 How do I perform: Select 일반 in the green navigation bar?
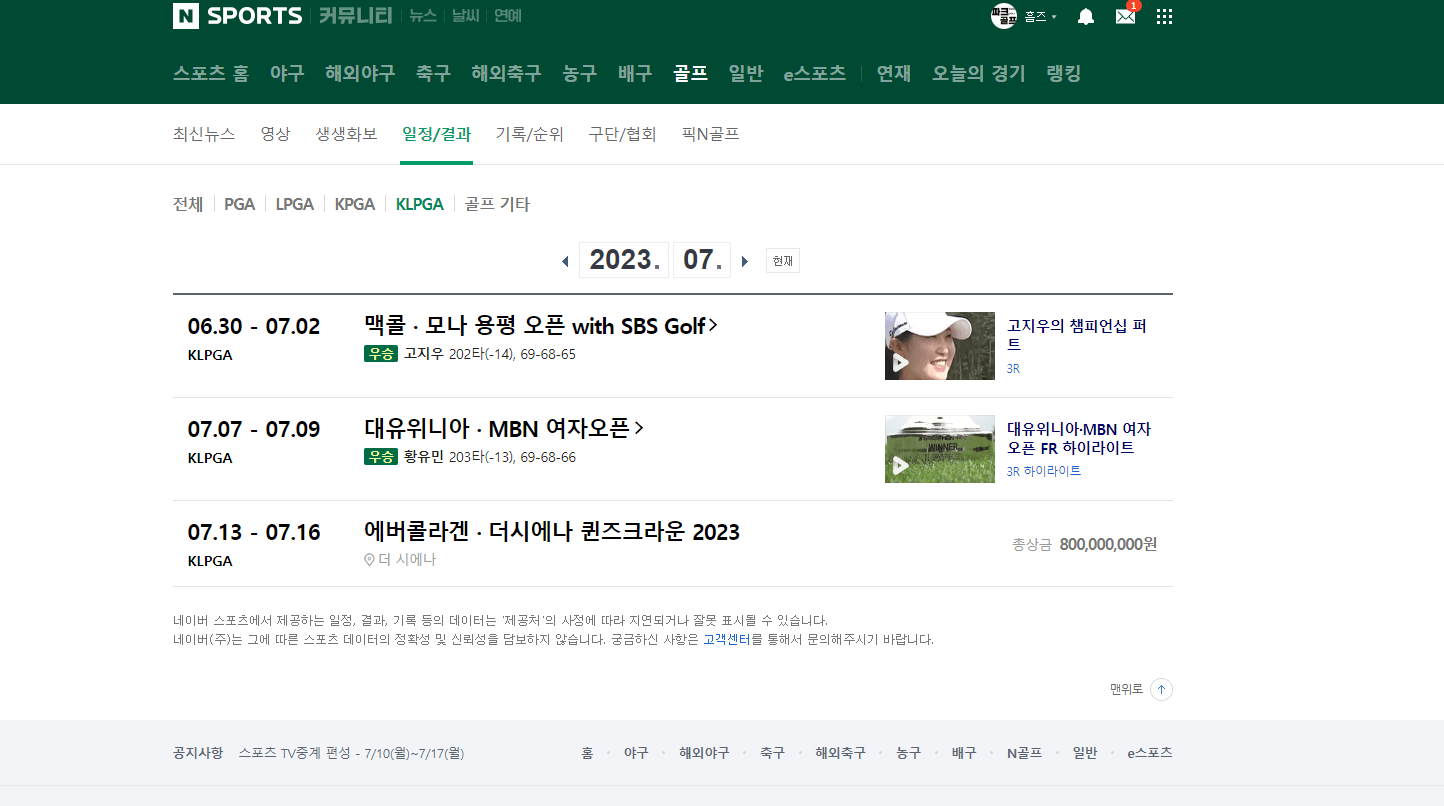(746, 73)
